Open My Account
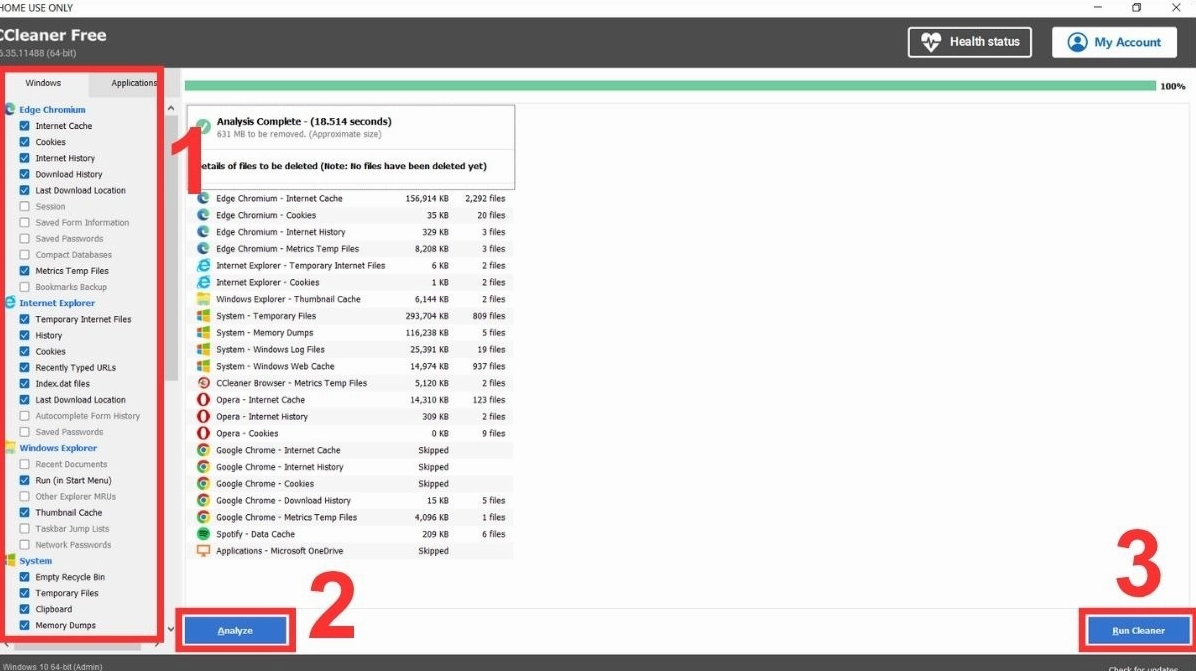The image size is (1196, 671). 1113,42
